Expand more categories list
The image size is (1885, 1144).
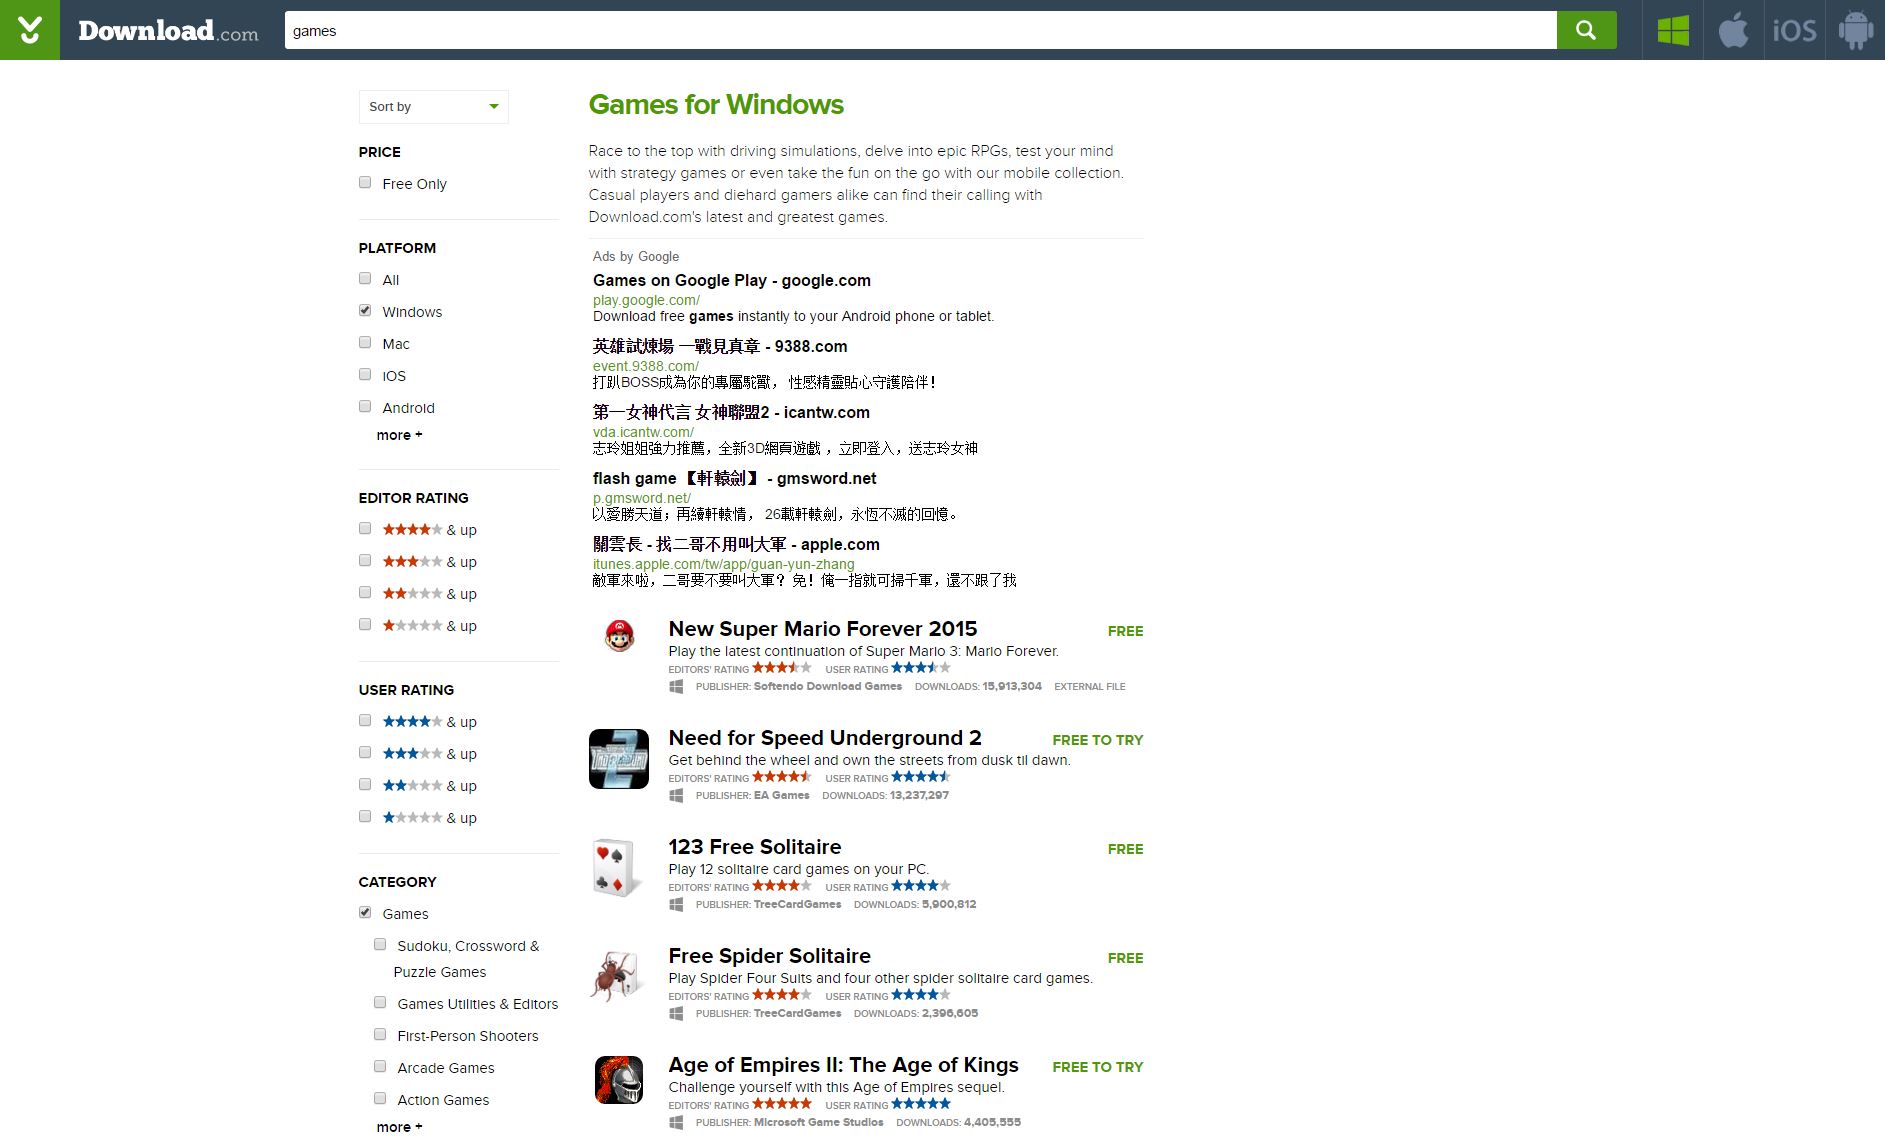pos(399,1127)
